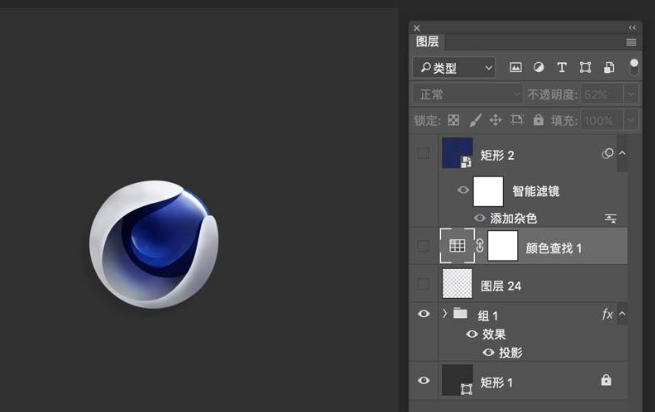Select the 矩形 1 layer name
This screenshot has height=412, width=655.
[496, 383]
